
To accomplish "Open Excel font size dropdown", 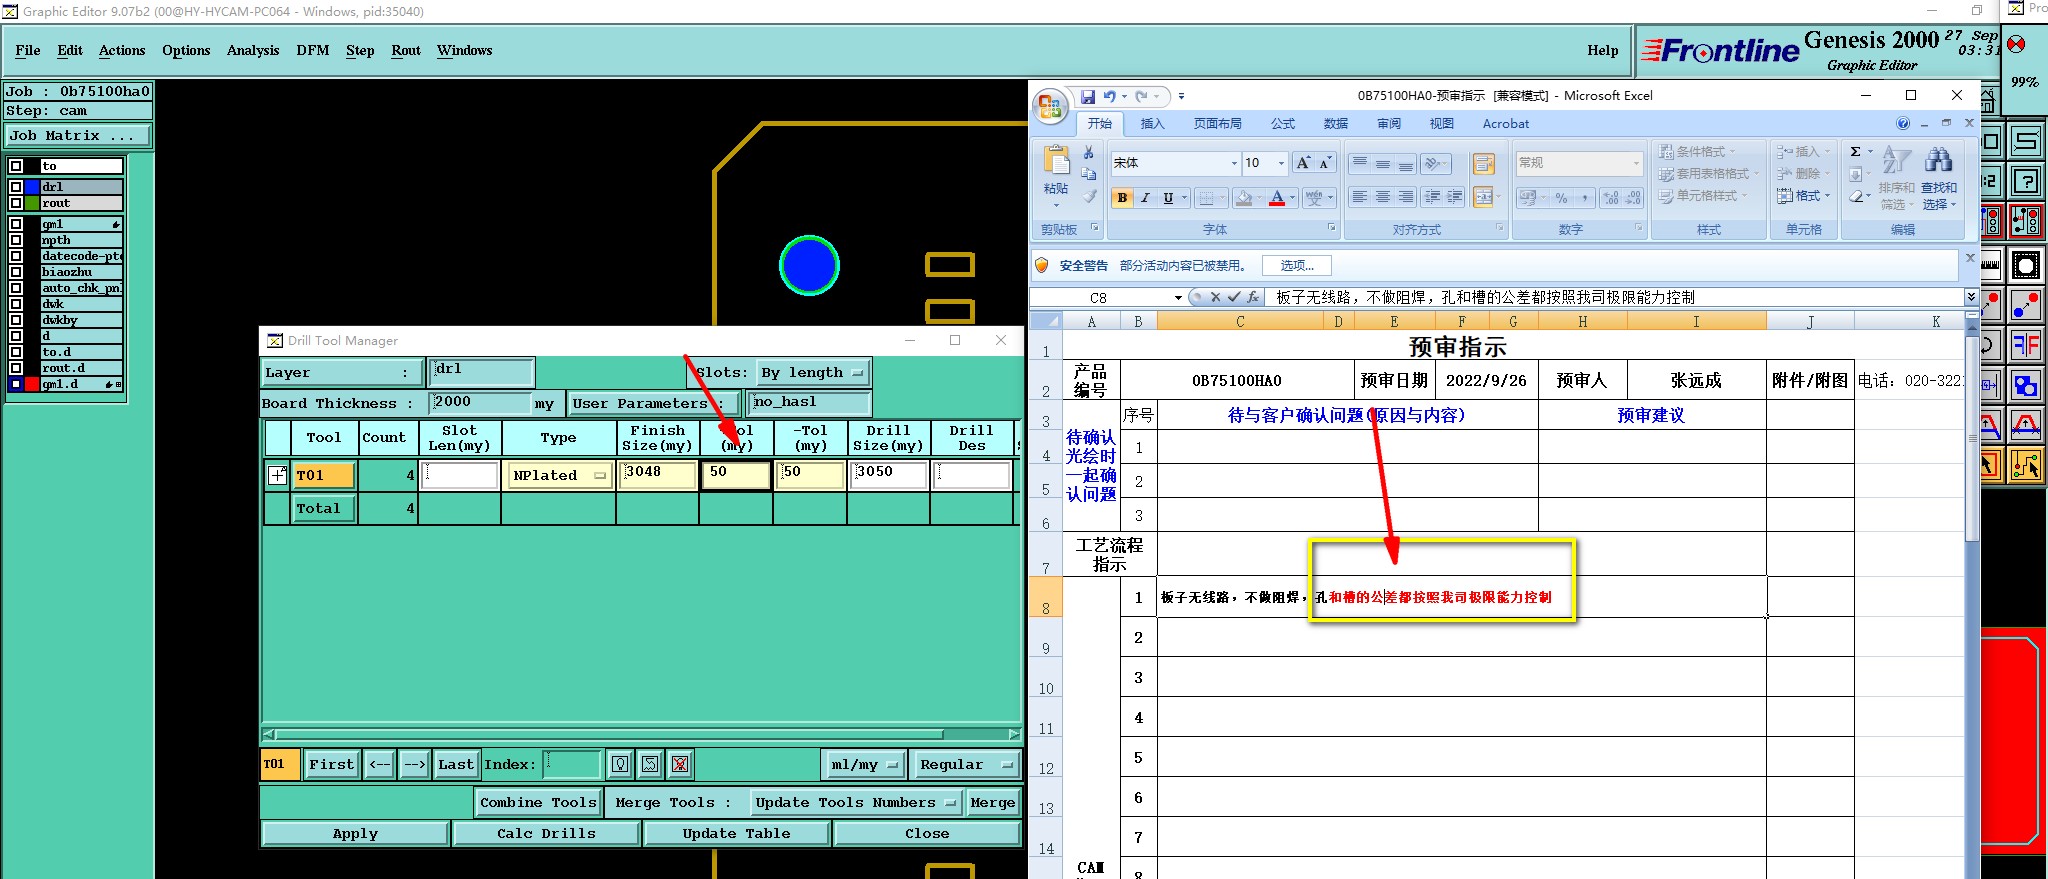I will tap(1281, 163).
